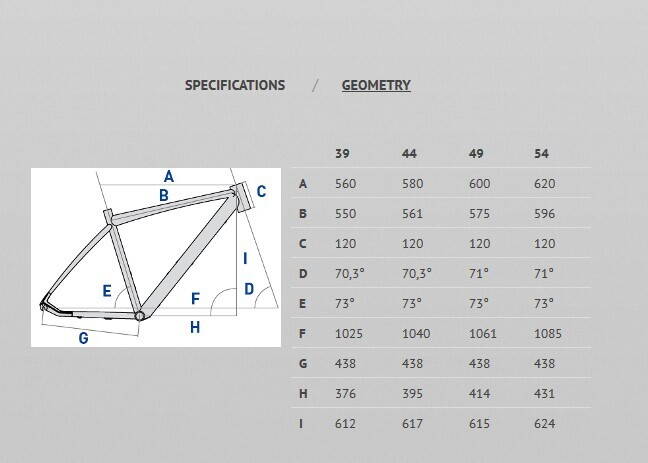Click the 580 value in row A

pyautogui.click(x=411, y=184)
